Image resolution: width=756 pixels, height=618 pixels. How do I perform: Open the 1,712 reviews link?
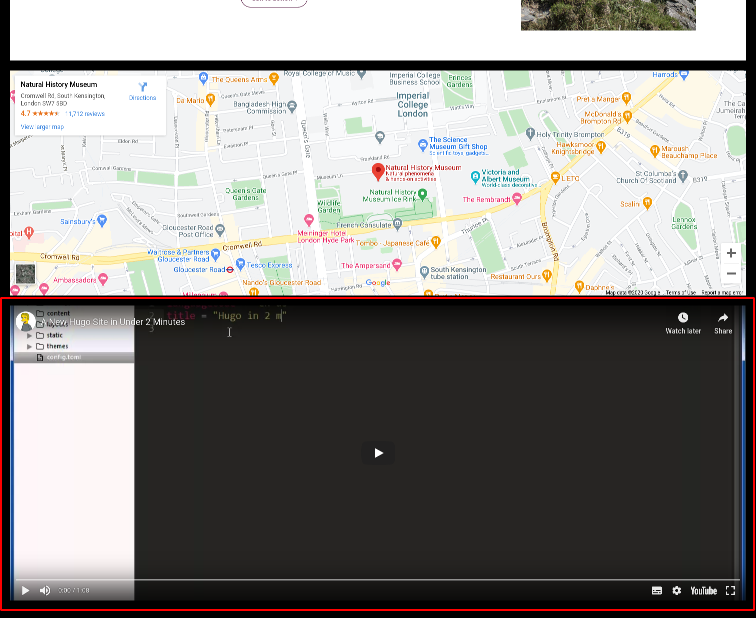pyautogui.click(x=86, y=114)
